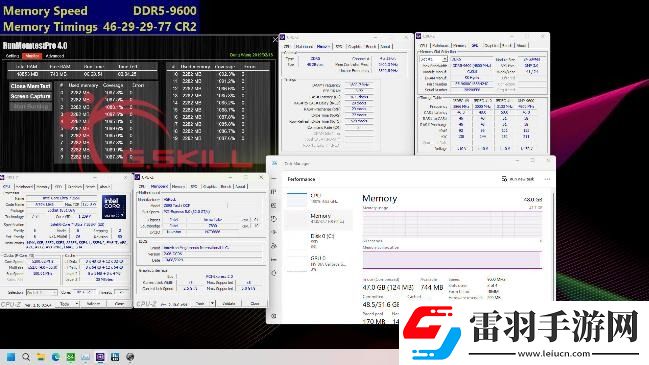Image resolution: width=649 pixels, height=365 pixels.
Task: Click Validate in CPU-Z CPU window
Action: pos(93,304)
